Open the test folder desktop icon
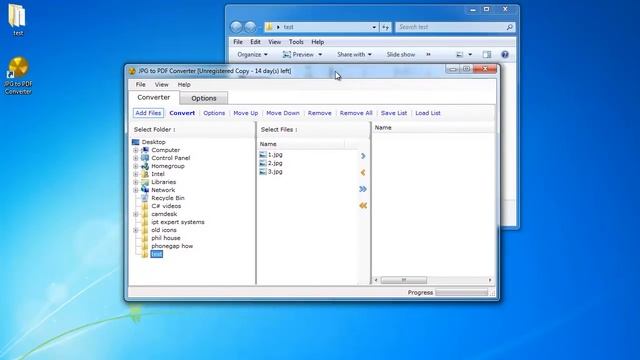The width and height of the screenshot is (640, 360). click(17, 20)
